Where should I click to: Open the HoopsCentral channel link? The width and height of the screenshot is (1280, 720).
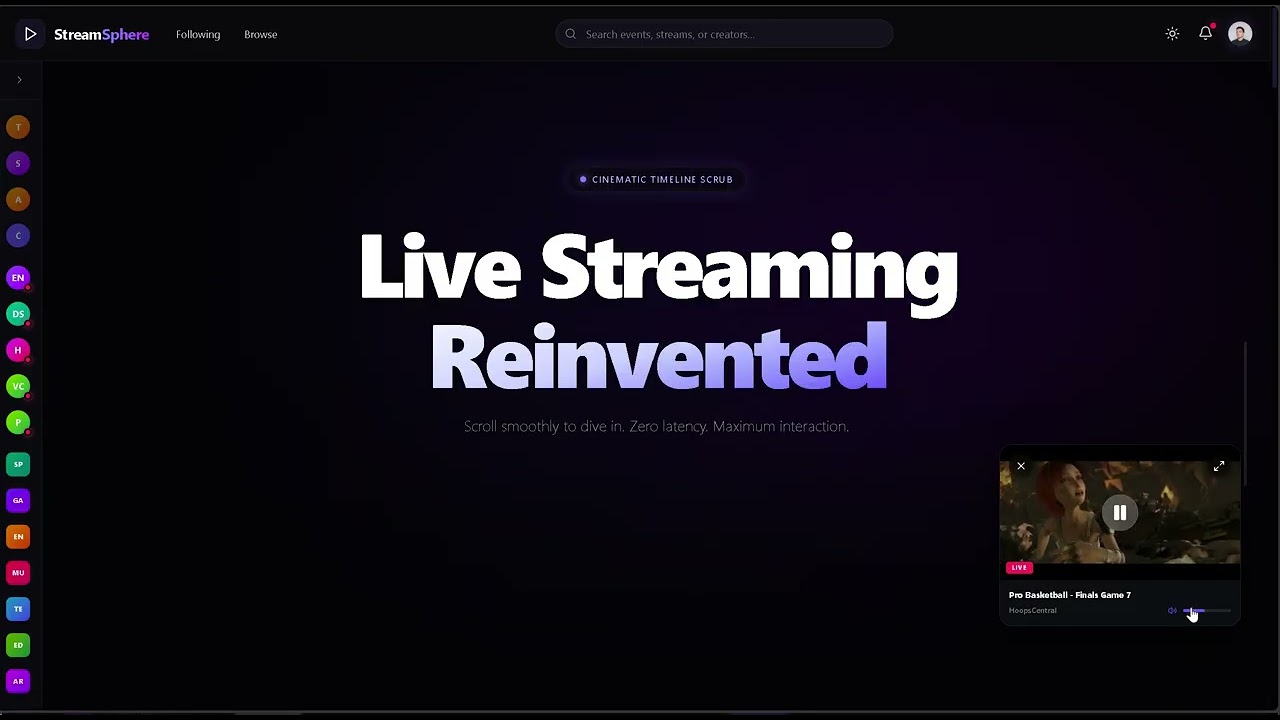1032,611
